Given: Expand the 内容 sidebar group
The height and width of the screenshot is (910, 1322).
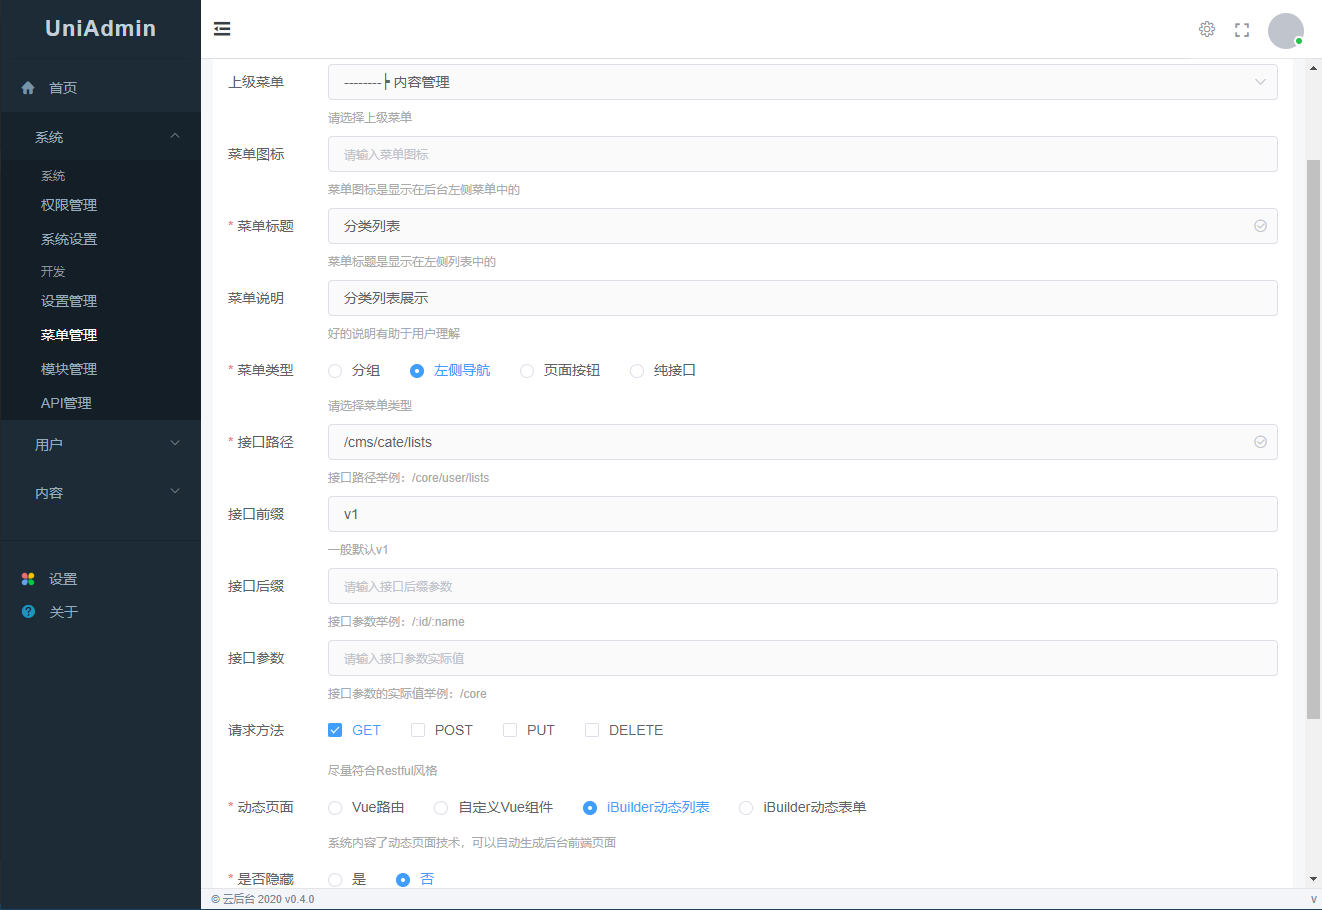Looking at the screenshot, I should 100,493.
